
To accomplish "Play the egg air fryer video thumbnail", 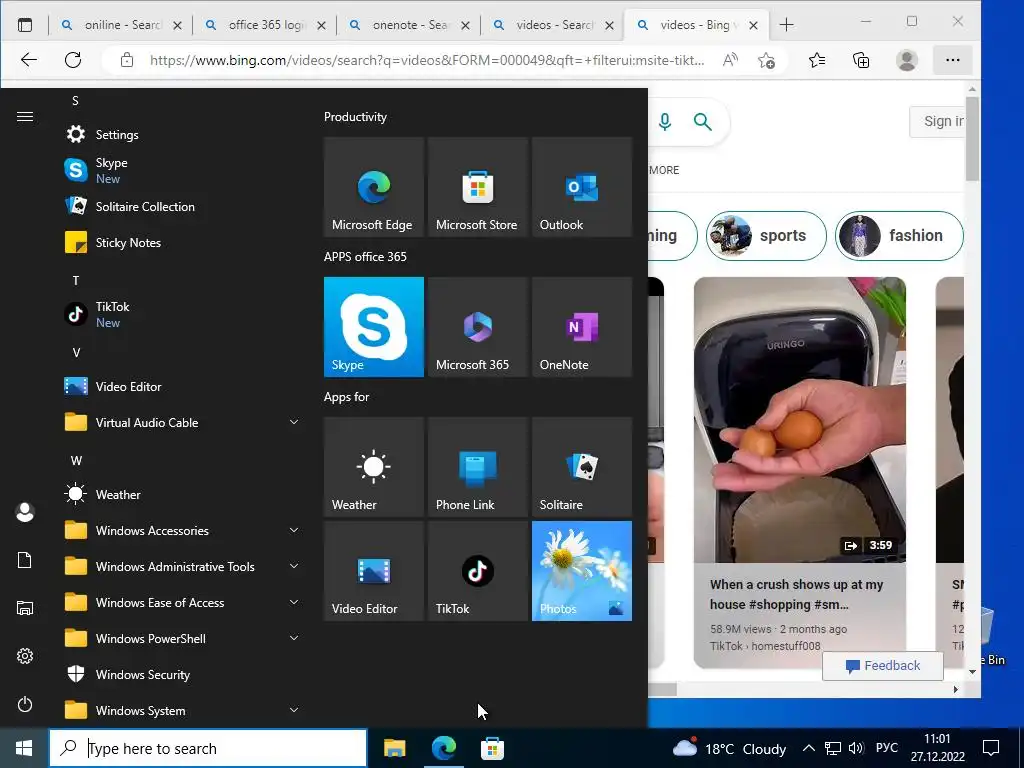I will (x=800, y=420).
